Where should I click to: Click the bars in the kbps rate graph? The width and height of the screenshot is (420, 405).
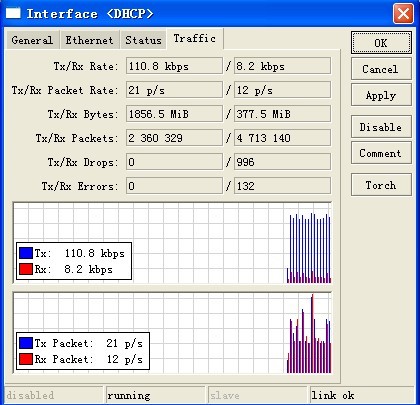click(309, 248)
